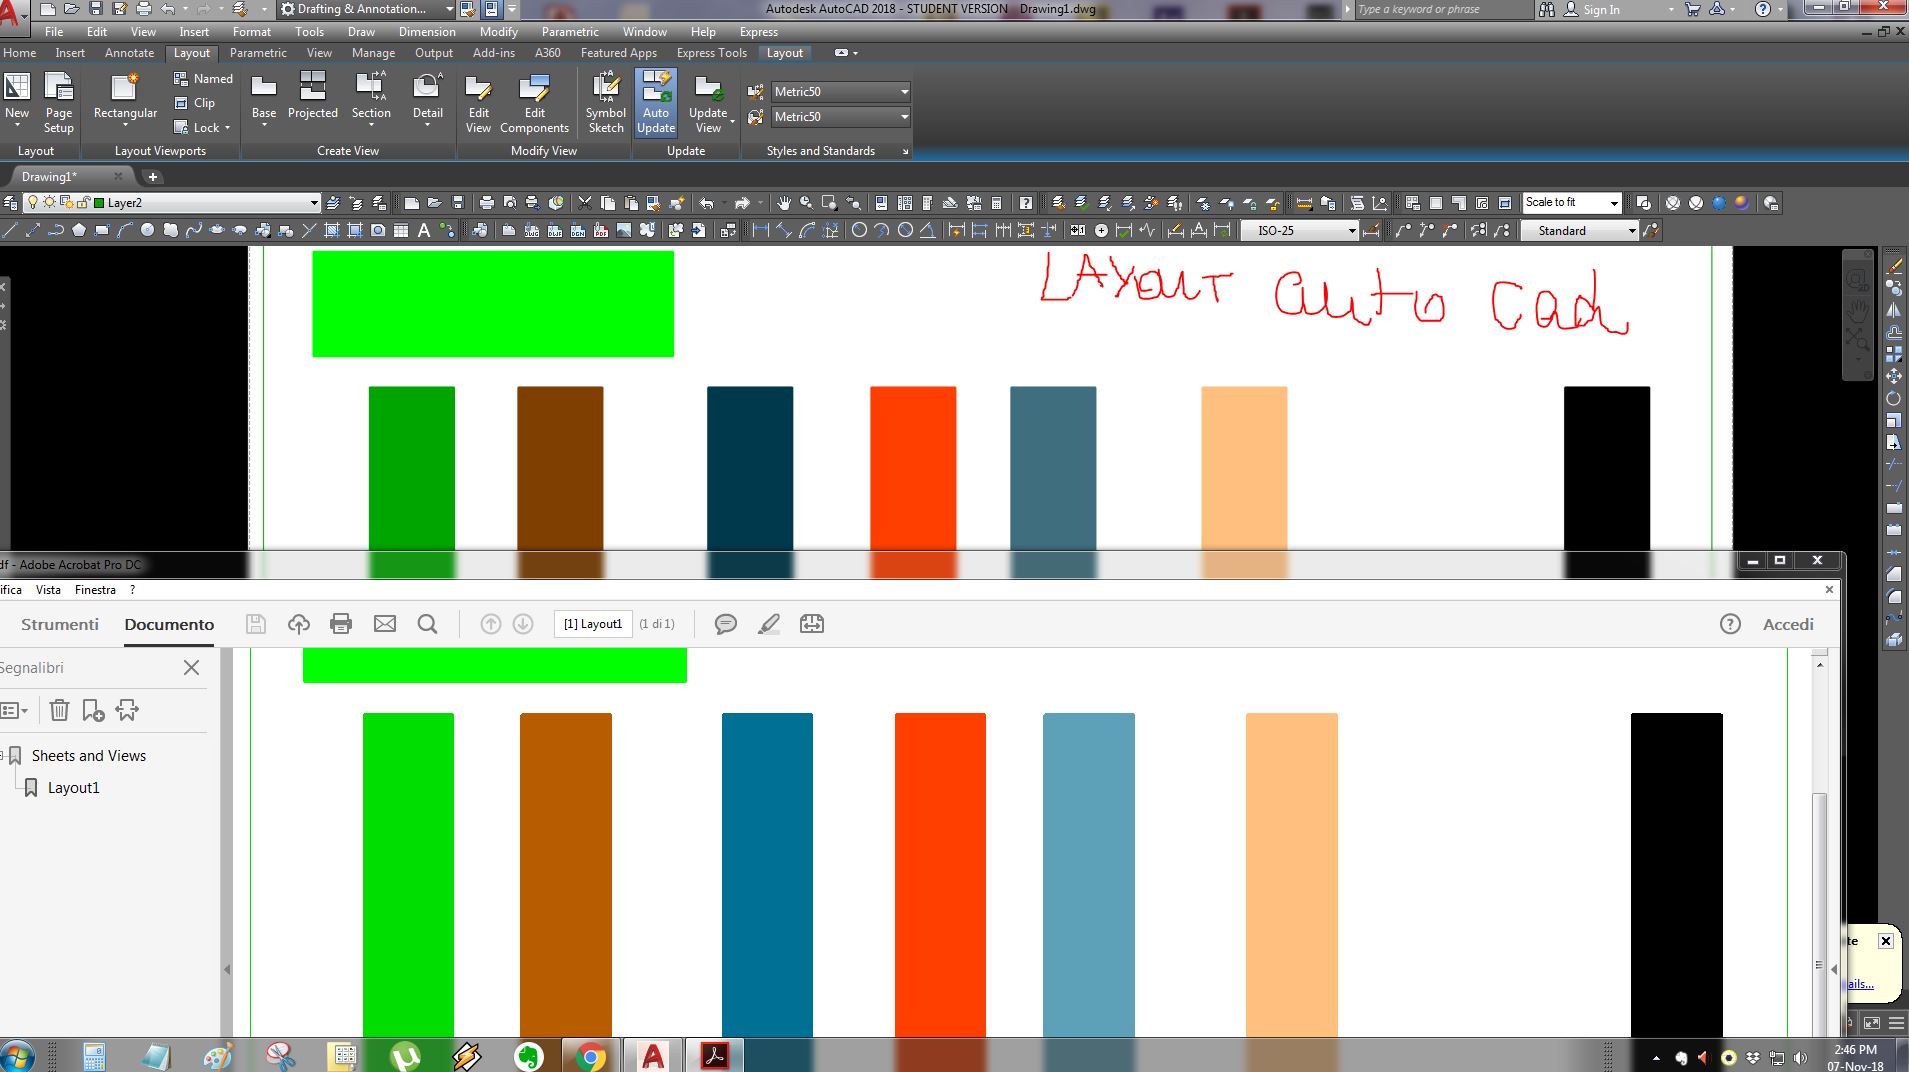Click the Accedi link in Acrobat
This screenshot has width=1909, height=1072.
tap(1786, 624)
